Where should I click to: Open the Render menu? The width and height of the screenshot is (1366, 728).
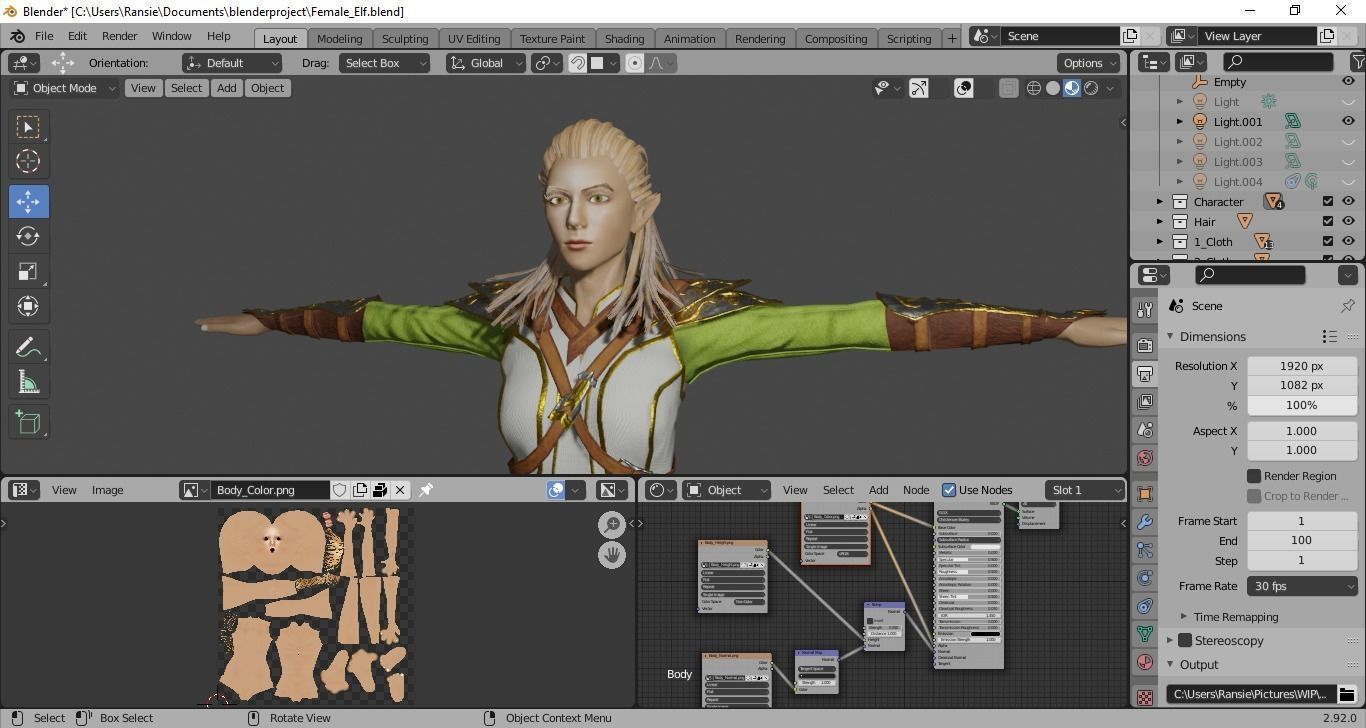pos(119,36)
